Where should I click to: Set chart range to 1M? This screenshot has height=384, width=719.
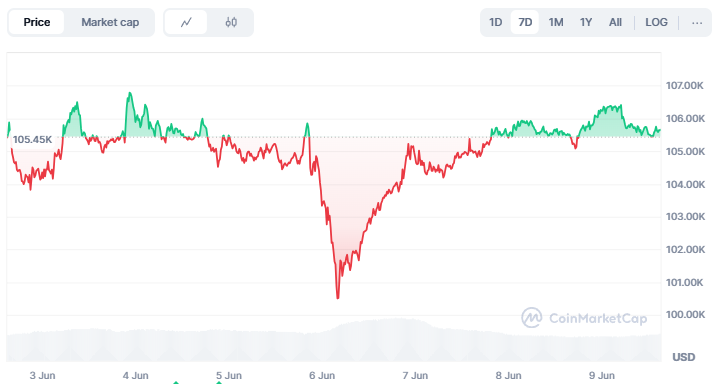[x=556, y=22]
